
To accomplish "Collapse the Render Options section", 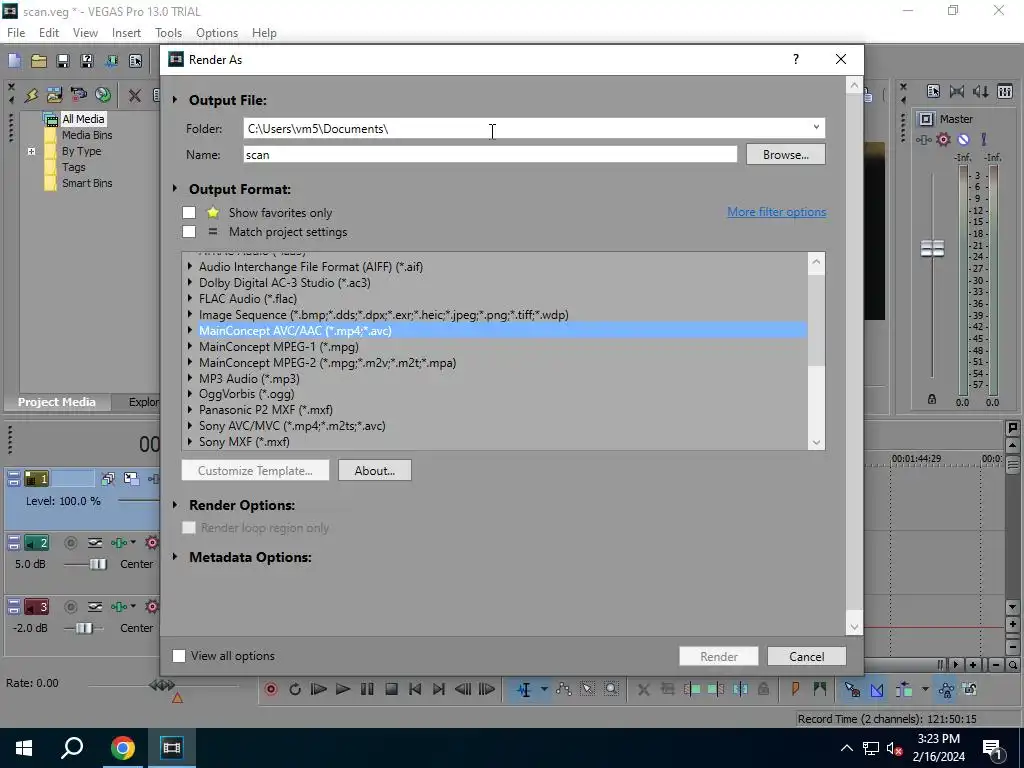I will [x=175, y=505].
